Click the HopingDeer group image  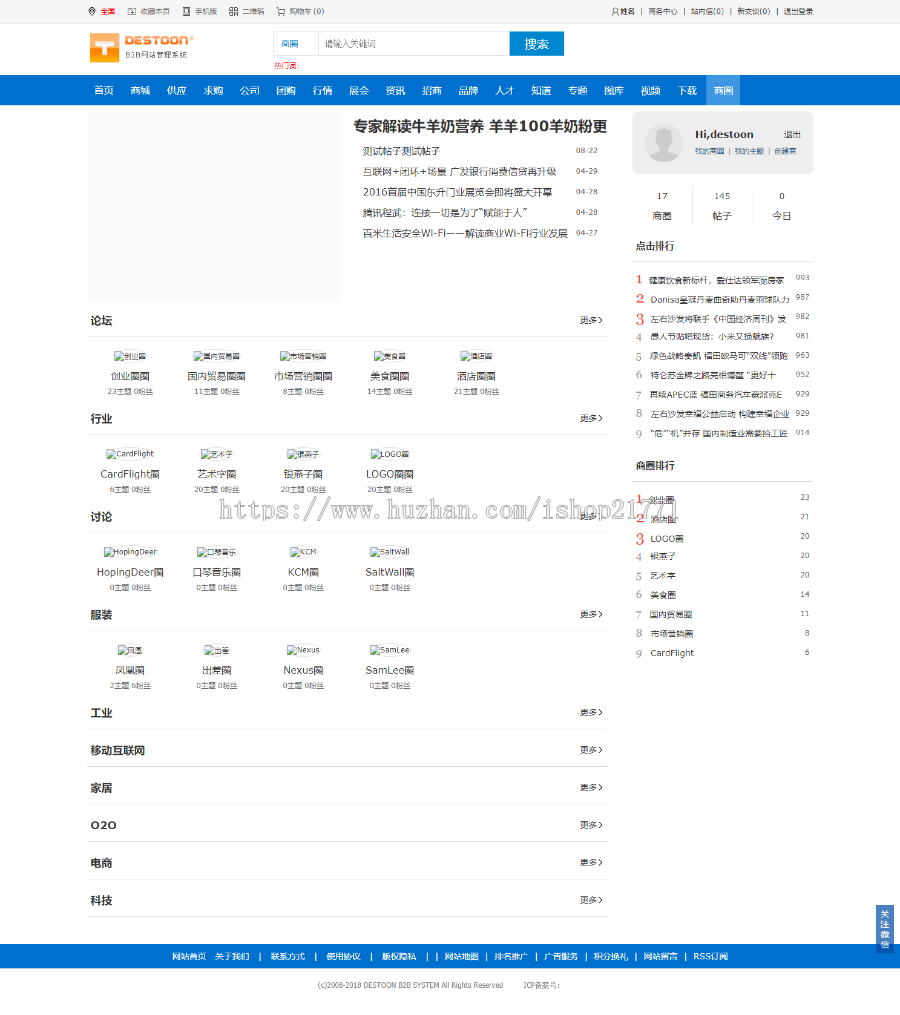[x=130, y=552]
